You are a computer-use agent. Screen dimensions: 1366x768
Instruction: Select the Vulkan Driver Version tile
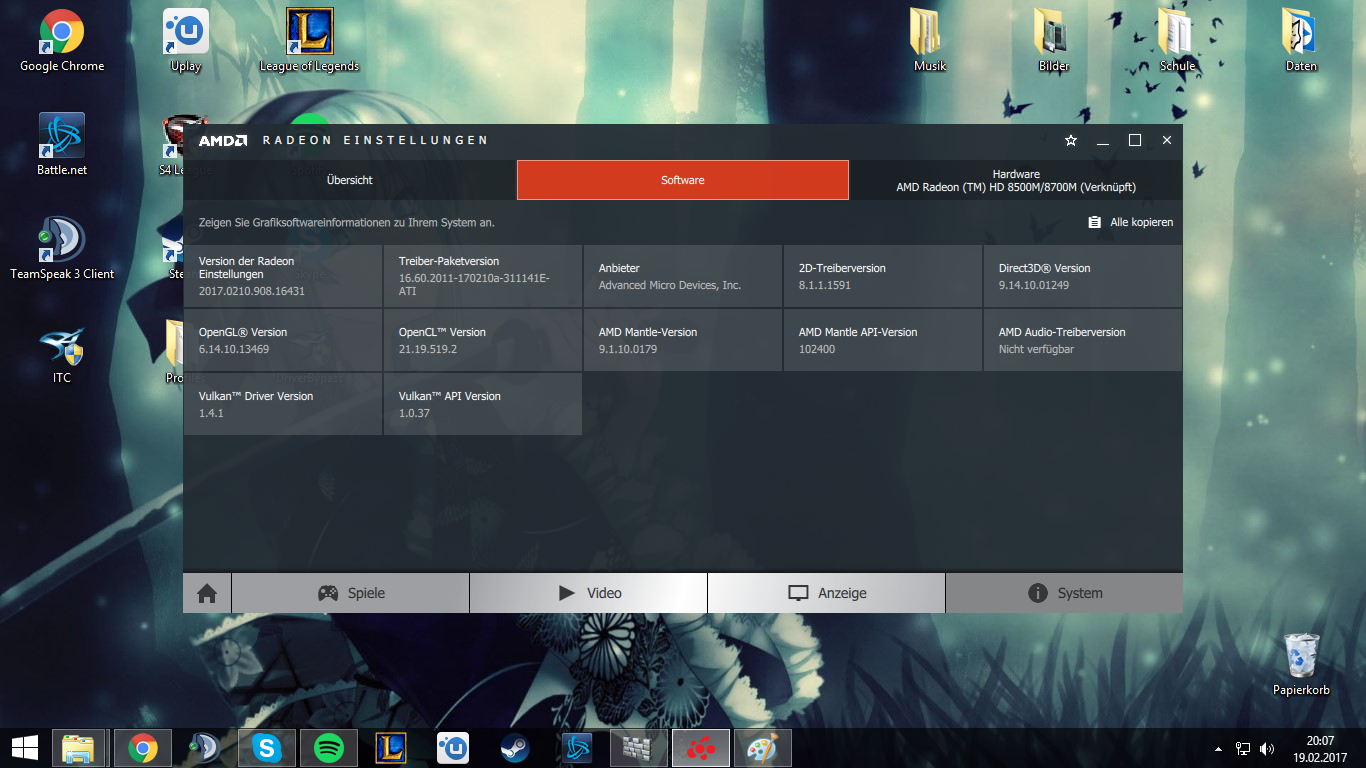[283, 404]
